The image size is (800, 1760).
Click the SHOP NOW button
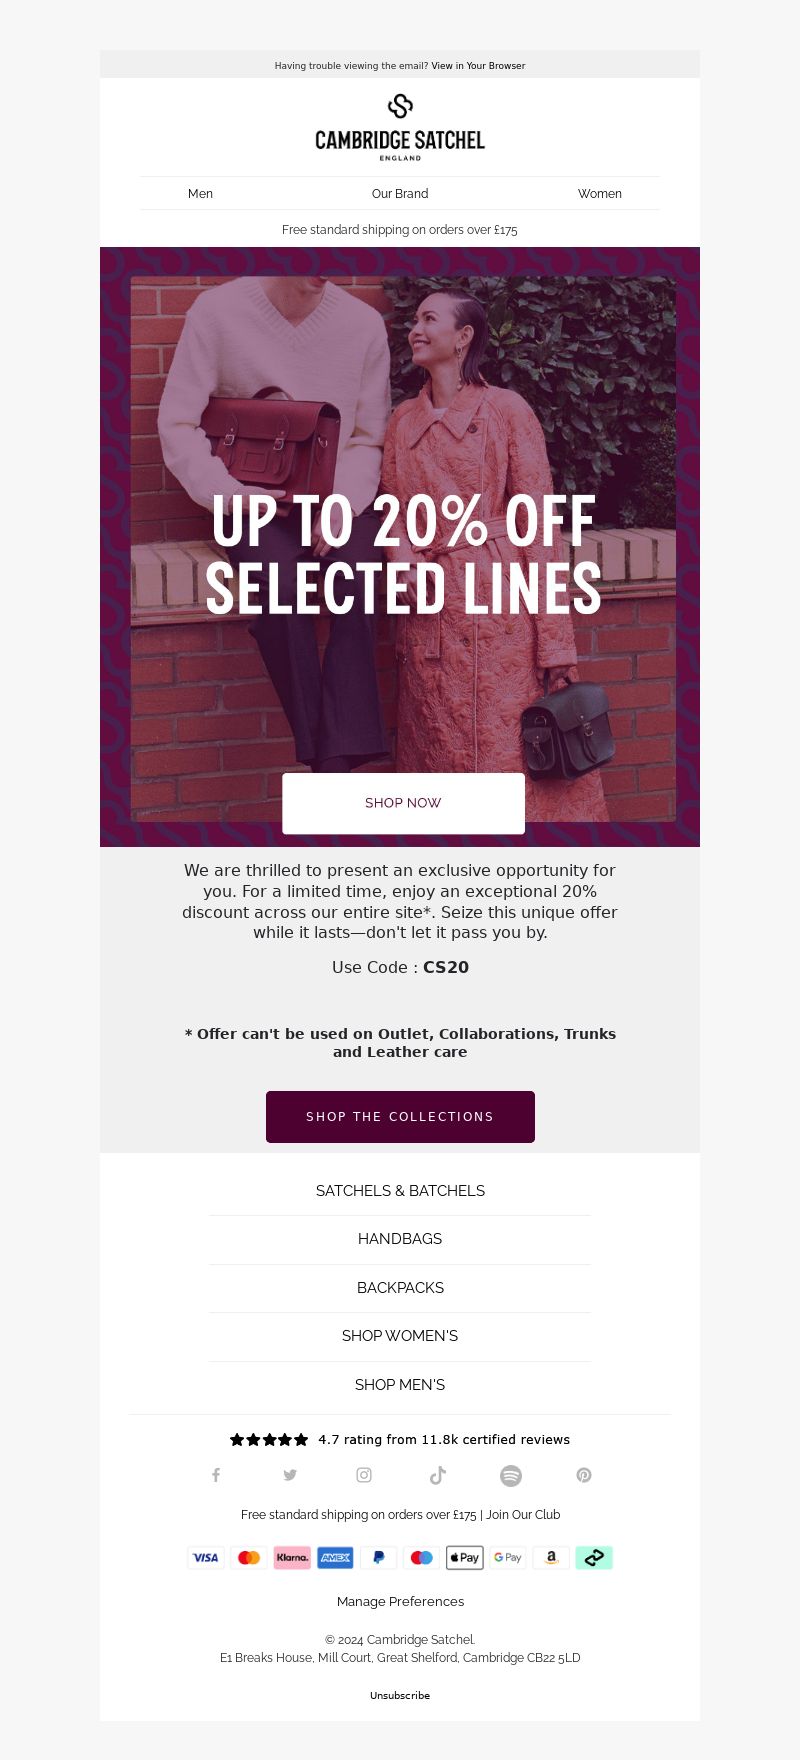(403, 803)
